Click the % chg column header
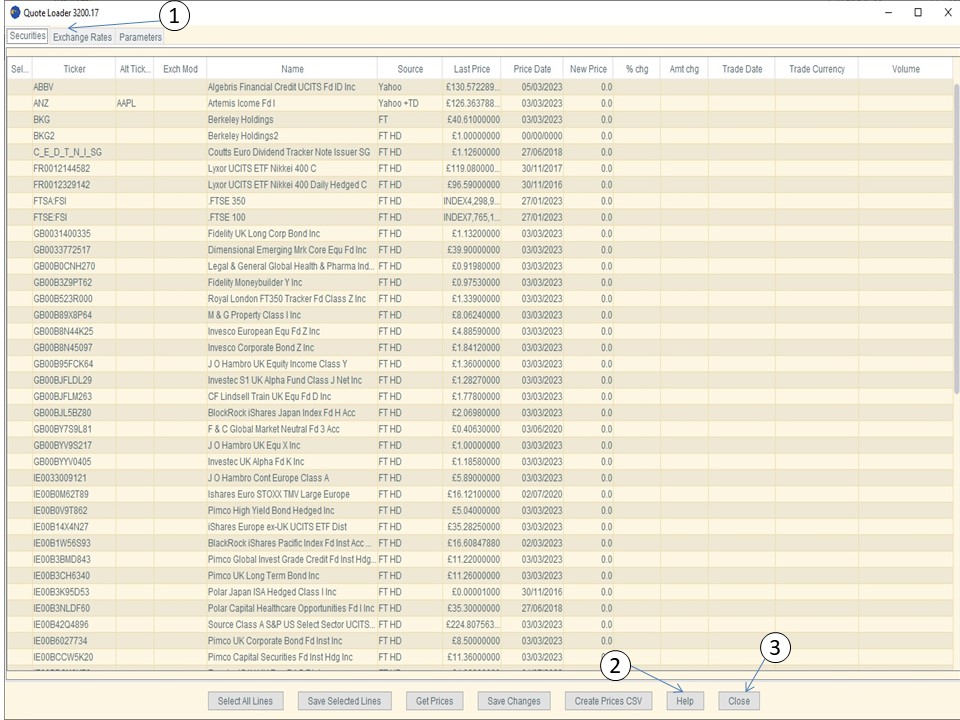Image resolution: width=960 pixels, height=720 pixels. pos(637,69)
